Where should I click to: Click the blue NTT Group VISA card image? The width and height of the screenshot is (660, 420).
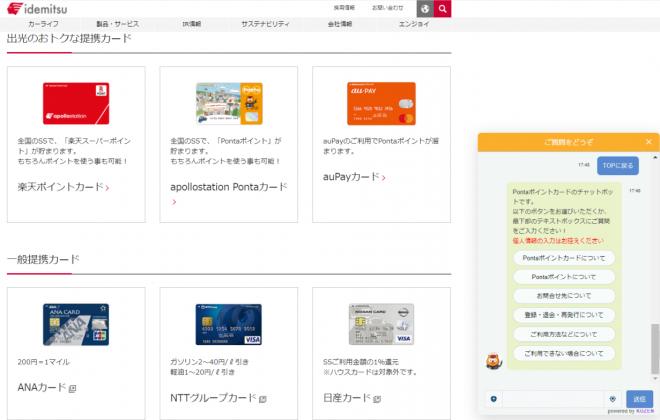(x=229, y=324)
